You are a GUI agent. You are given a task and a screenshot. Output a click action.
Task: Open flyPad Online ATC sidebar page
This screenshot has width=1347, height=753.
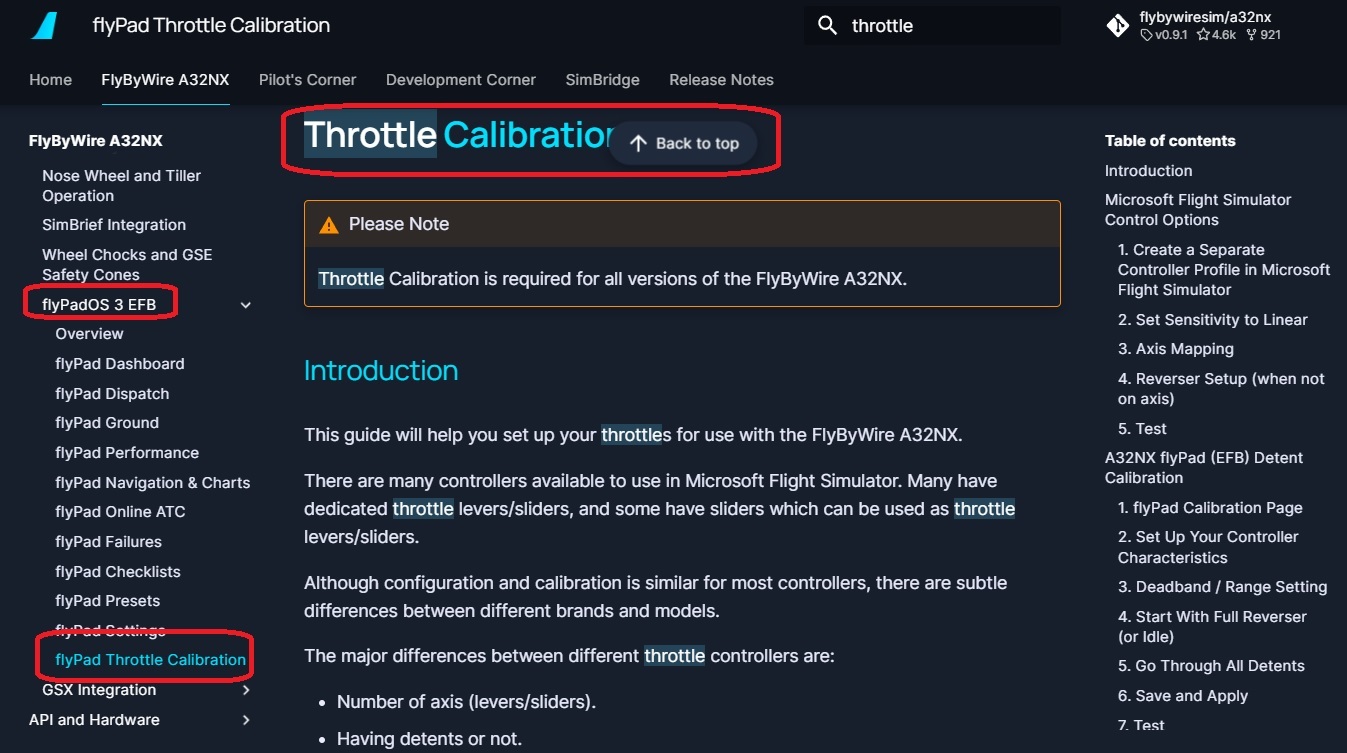120,512
